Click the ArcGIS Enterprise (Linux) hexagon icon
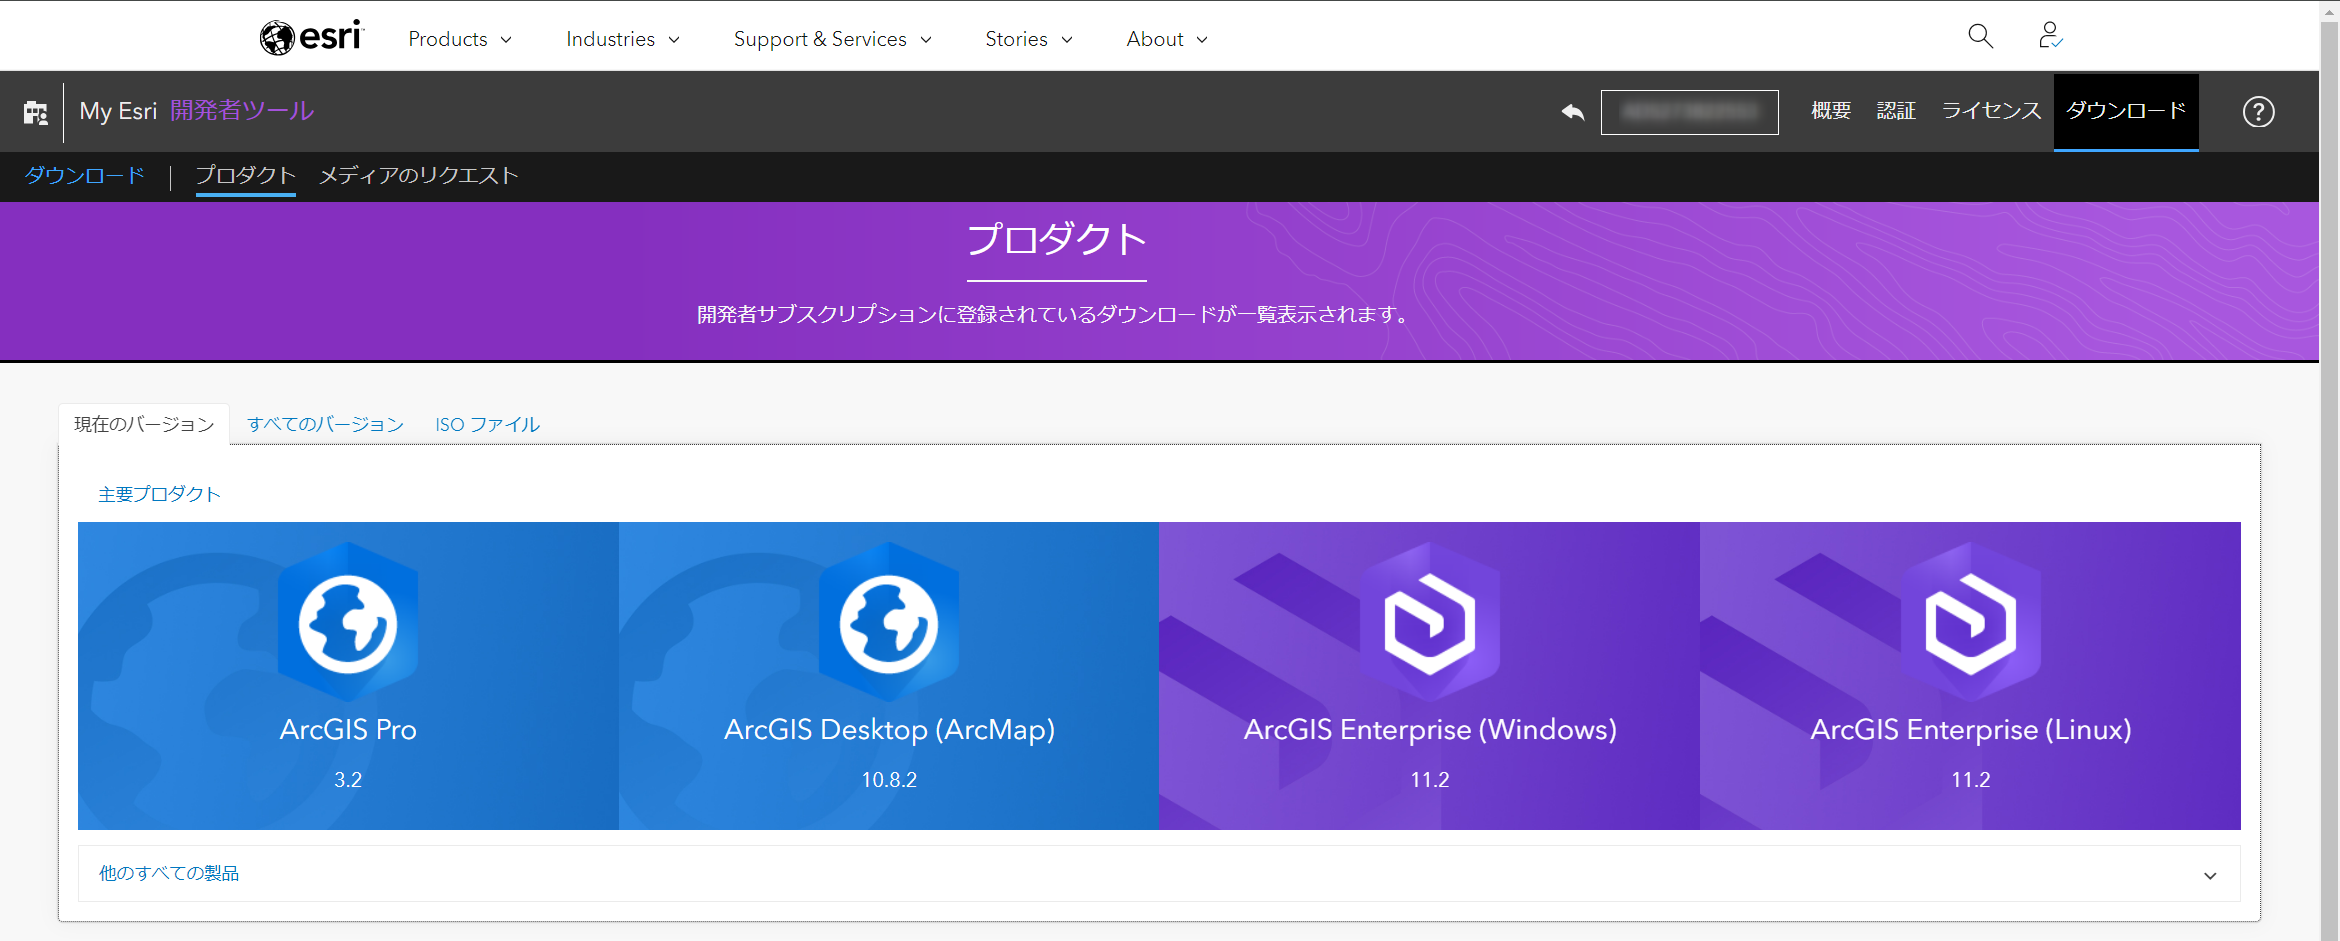Image resolution: width=2340 pixels, height=941 pixels. click(x=1971, y=623)
